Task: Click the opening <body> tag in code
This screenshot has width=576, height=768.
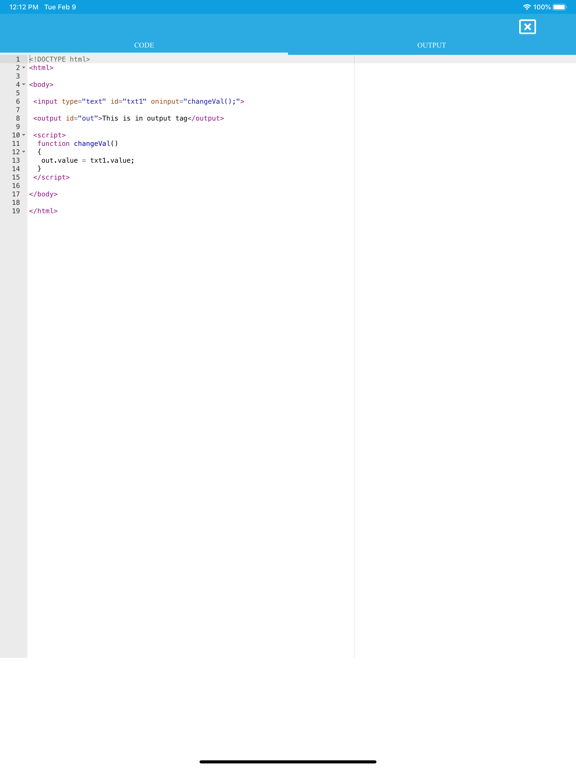Action: point(41,84)
